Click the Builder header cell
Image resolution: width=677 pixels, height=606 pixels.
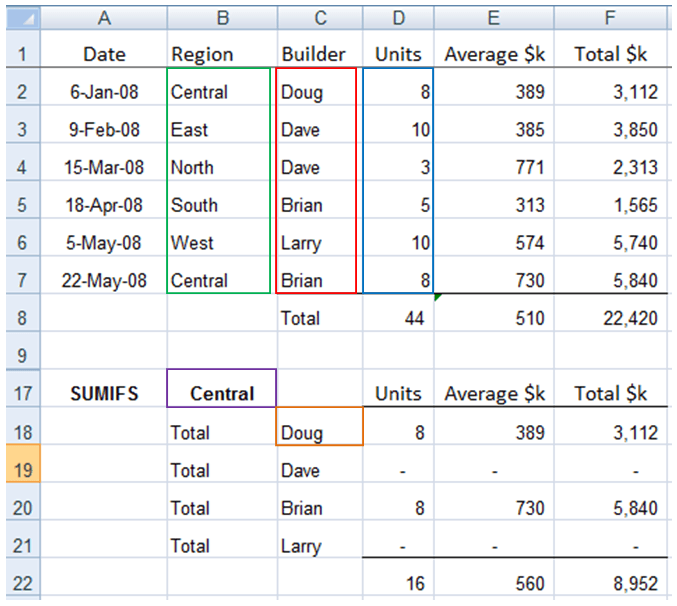[x=320, y=48]
